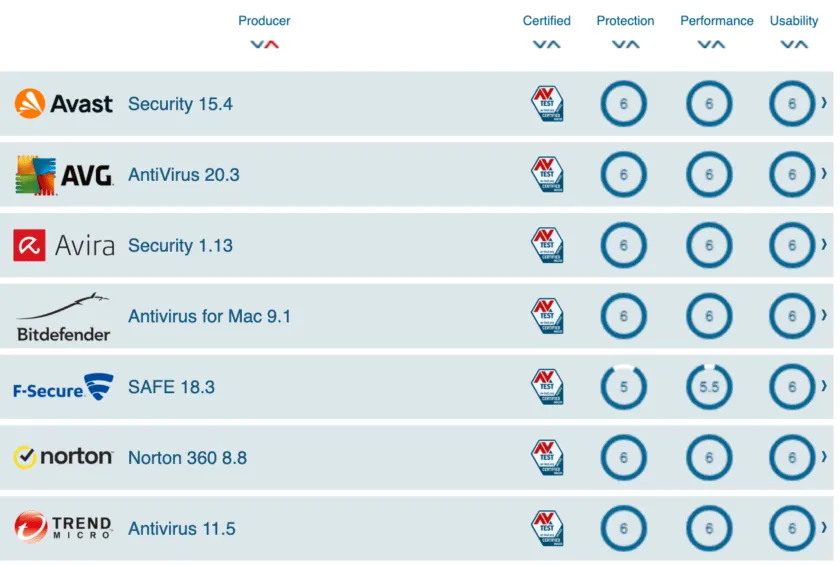This screenshot has height=565, width=840.
Task: Open the Norton 360 8.8 link
Action: pyautogui.click(x=187, y=458)
